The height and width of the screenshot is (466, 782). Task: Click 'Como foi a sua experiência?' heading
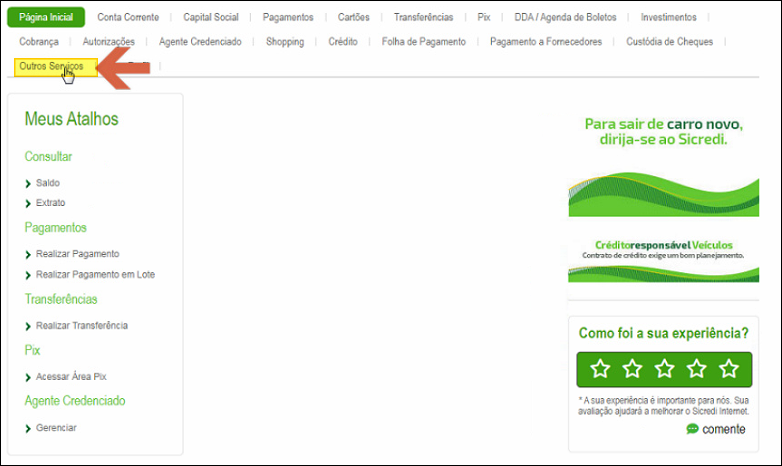click(664, 333)
